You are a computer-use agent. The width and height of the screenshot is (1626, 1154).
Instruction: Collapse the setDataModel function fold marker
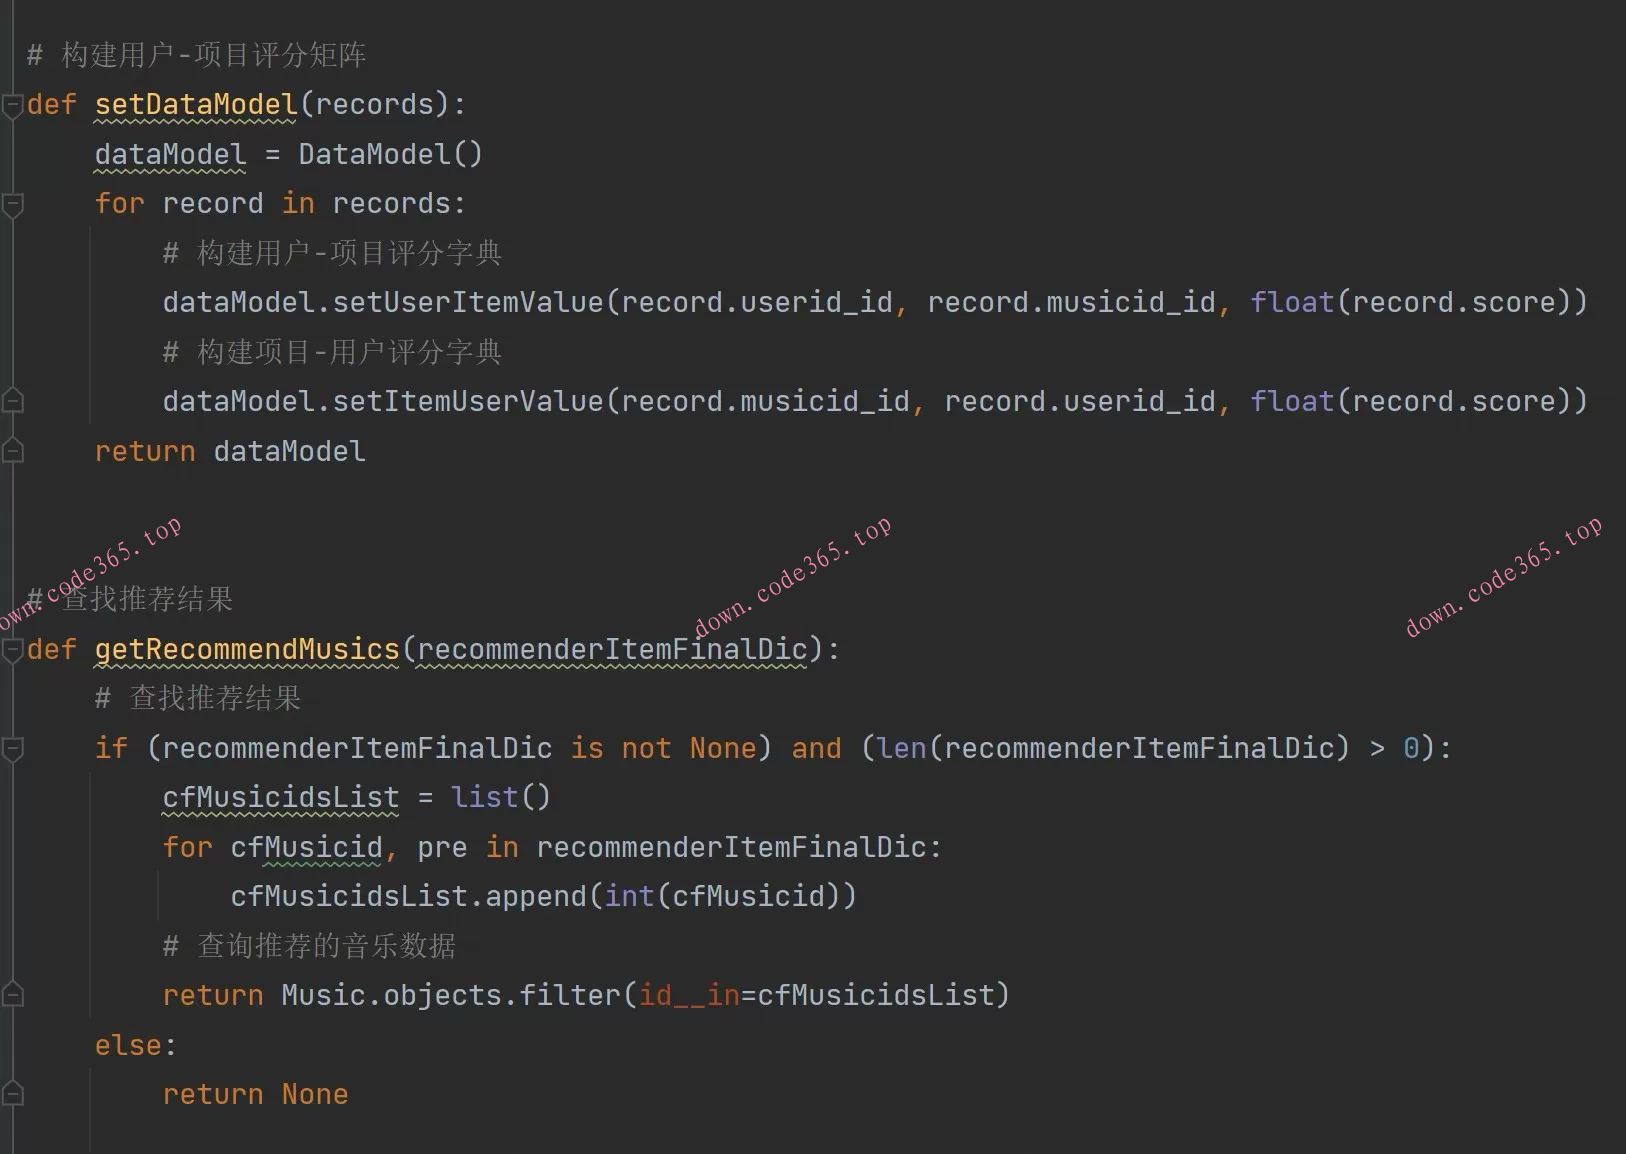click(x=12, y=105)
